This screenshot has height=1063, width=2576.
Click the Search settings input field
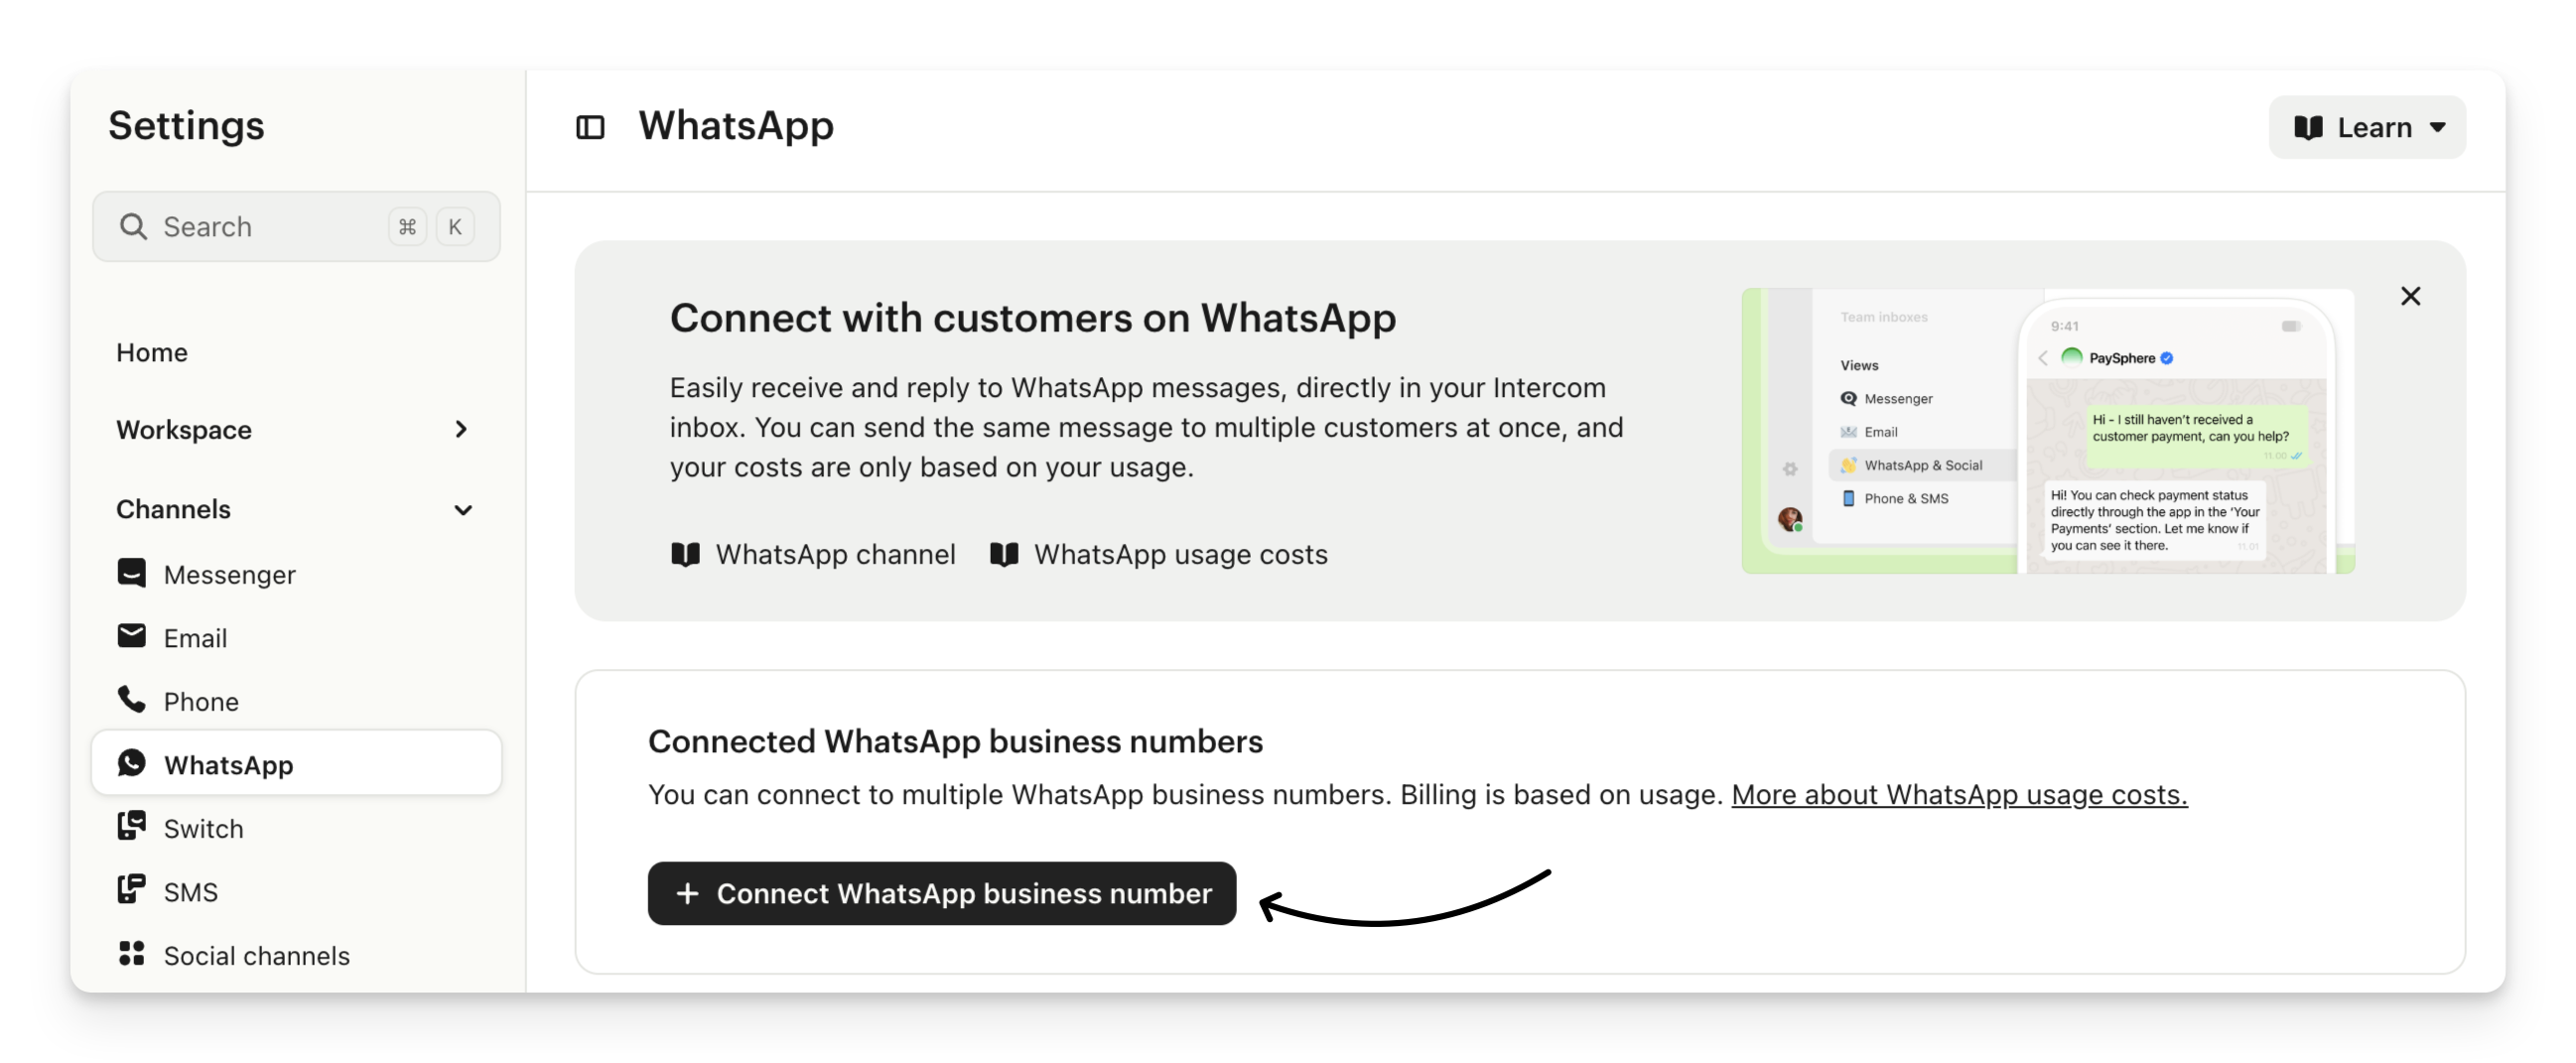click(x=296, y=227)
